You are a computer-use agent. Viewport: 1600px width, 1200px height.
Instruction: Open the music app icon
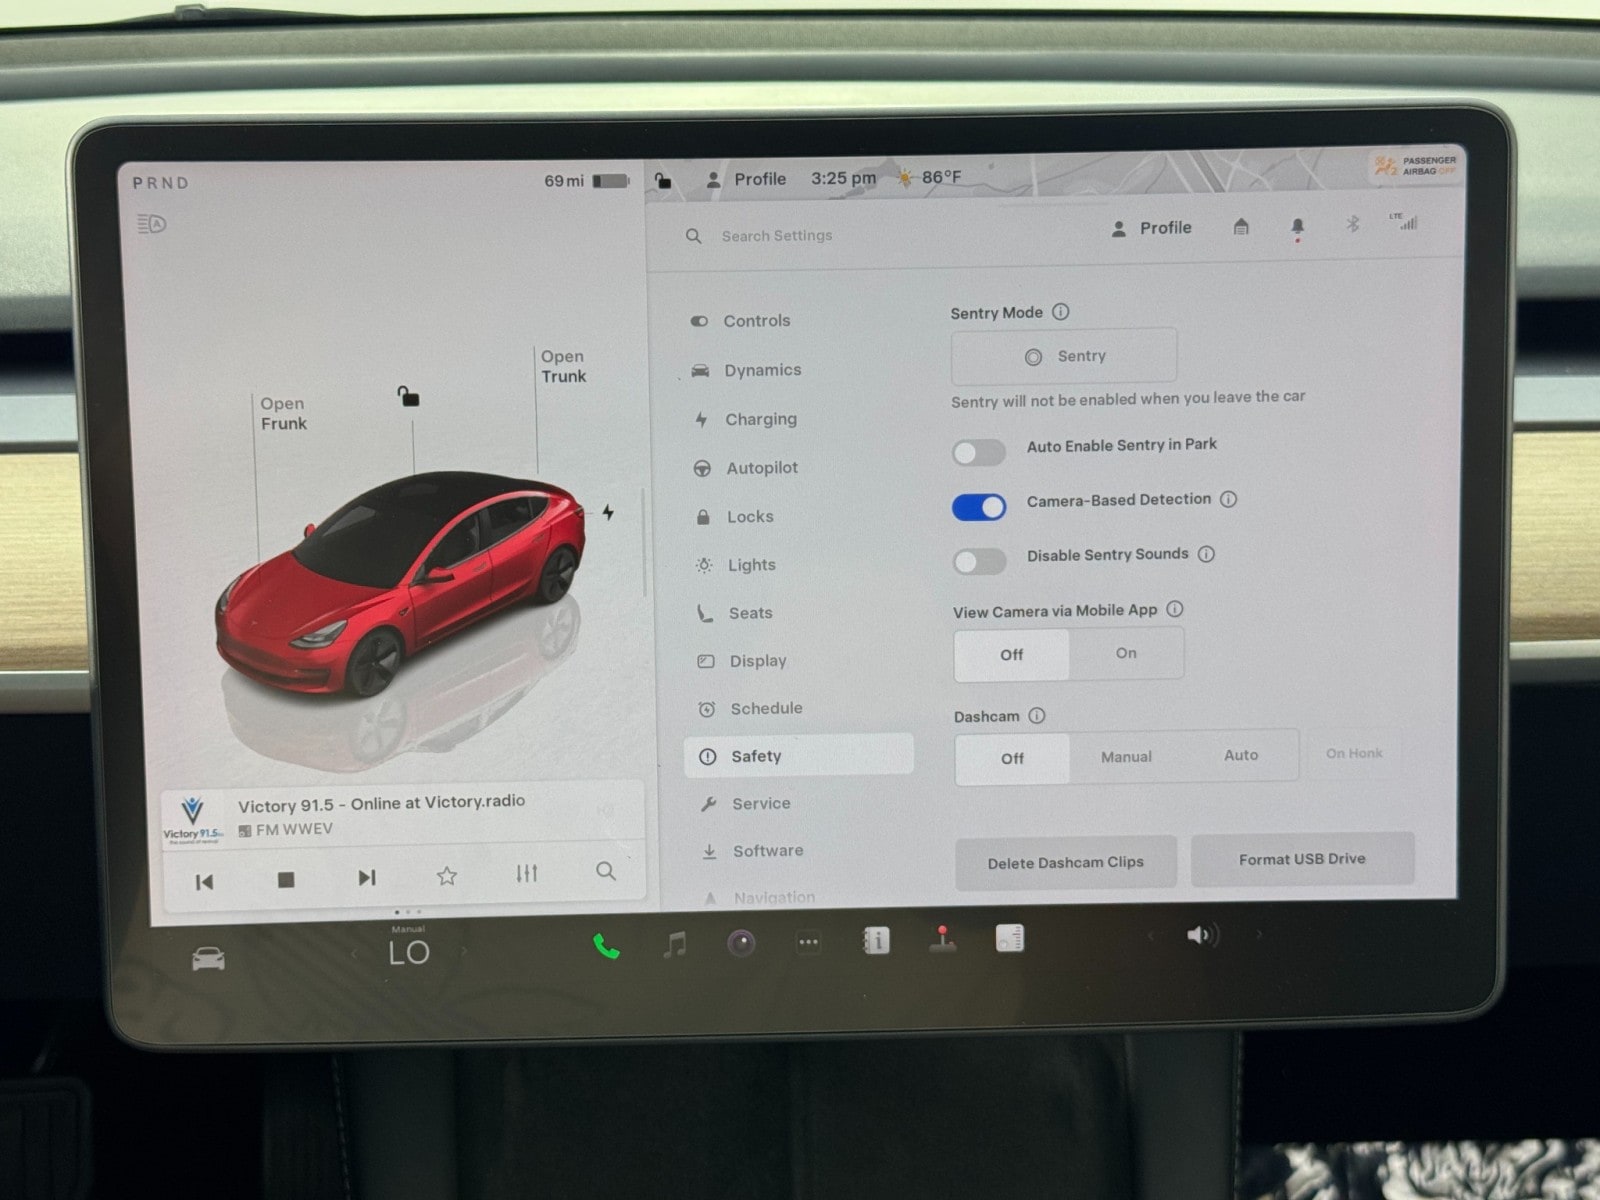pyautogui.click(x=675, y=943)
